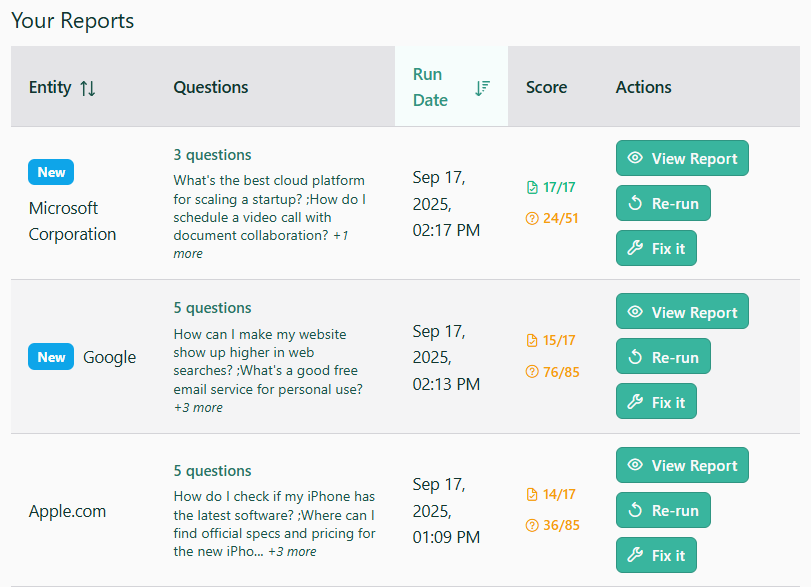Expand '+3 more' in Apple.com questions

click(292, 552)
